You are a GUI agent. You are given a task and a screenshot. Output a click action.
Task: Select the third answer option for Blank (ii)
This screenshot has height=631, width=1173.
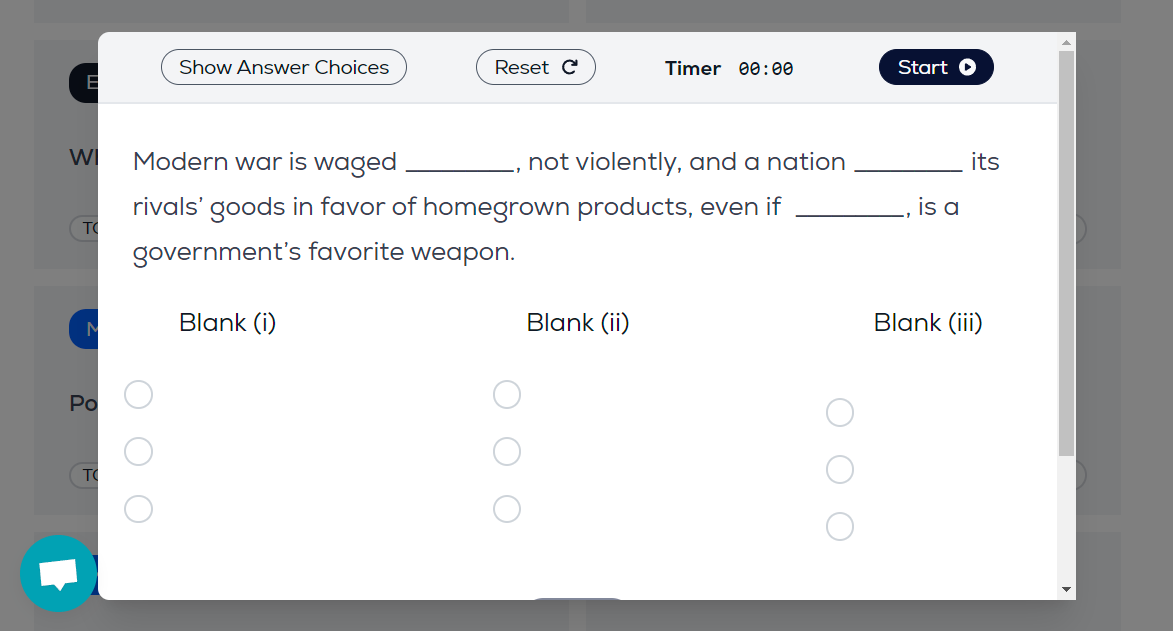(x=507, y=508)
